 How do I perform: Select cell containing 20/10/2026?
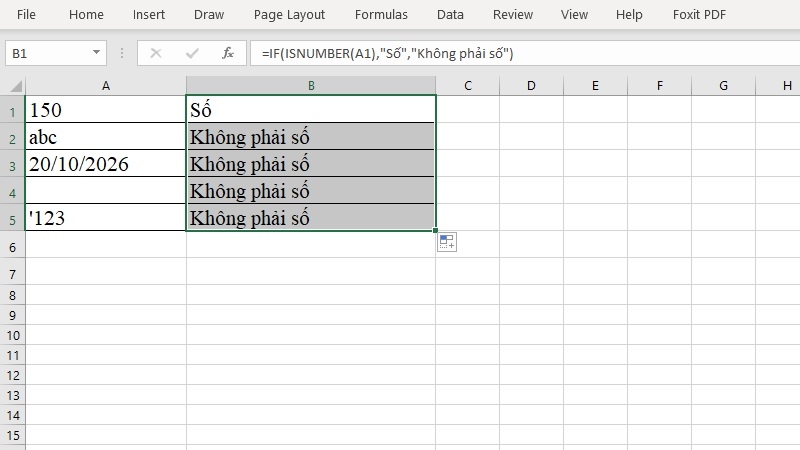pyautogui.click(x=106, y=163)
